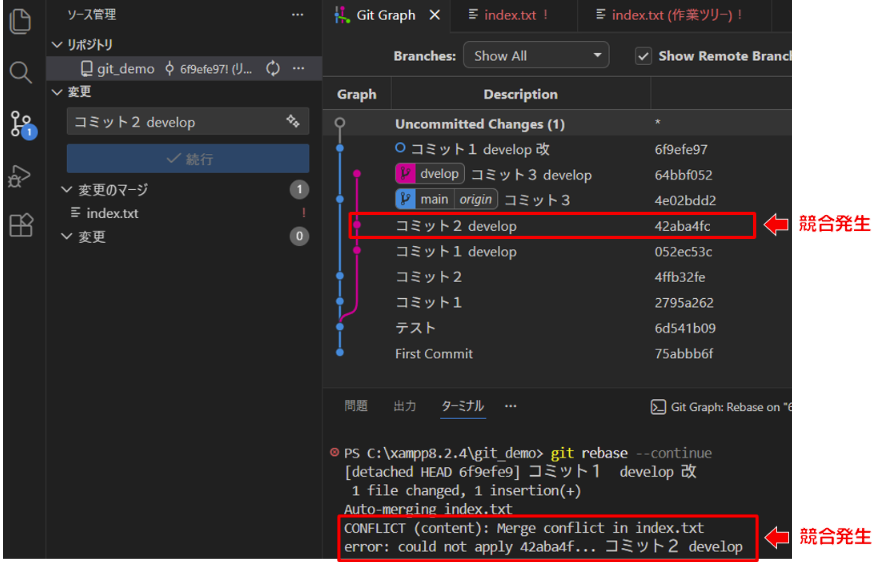The image size is (877, 562).
Task: Click the commit message input field
Action: click(175, 122)
